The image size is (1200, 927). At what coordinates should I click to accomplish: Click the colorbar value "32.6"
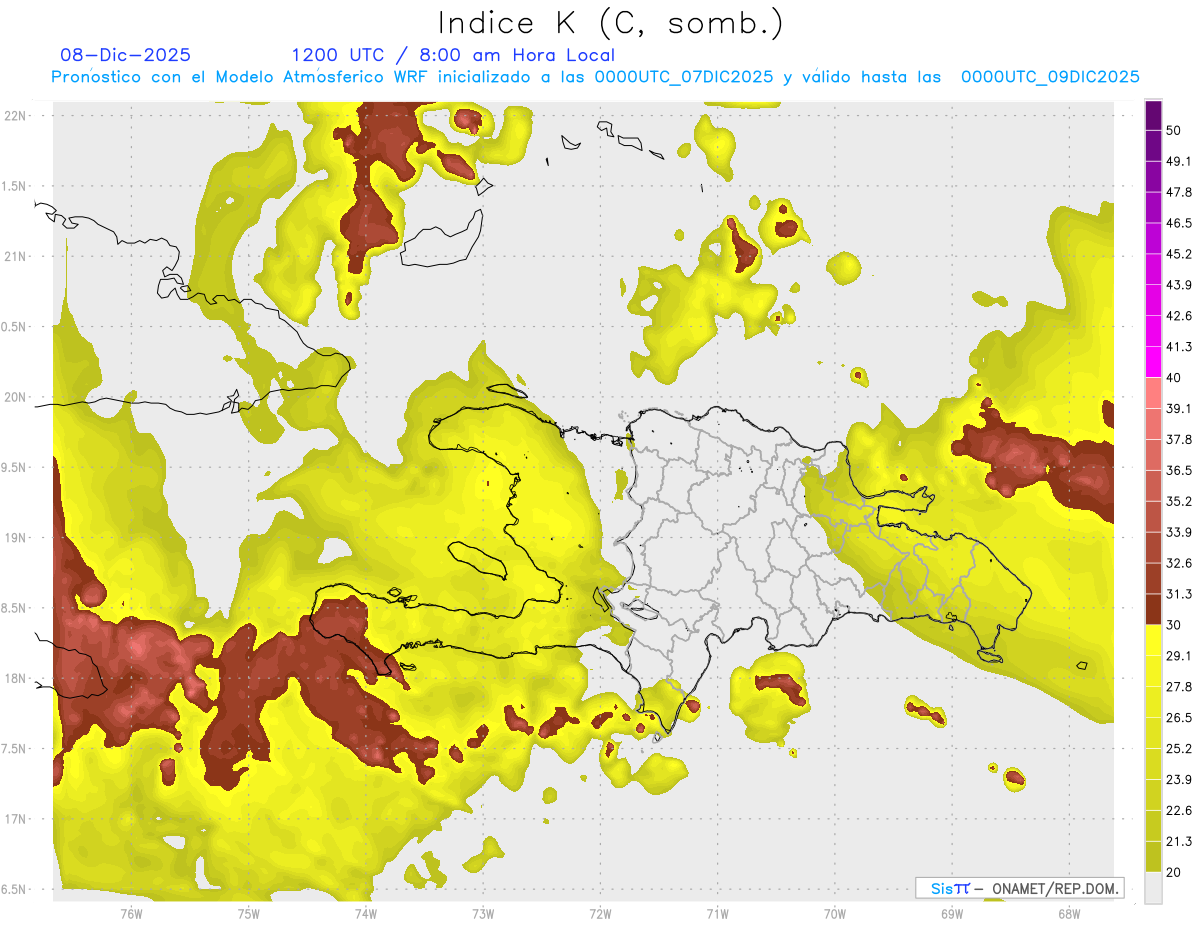1179,563
